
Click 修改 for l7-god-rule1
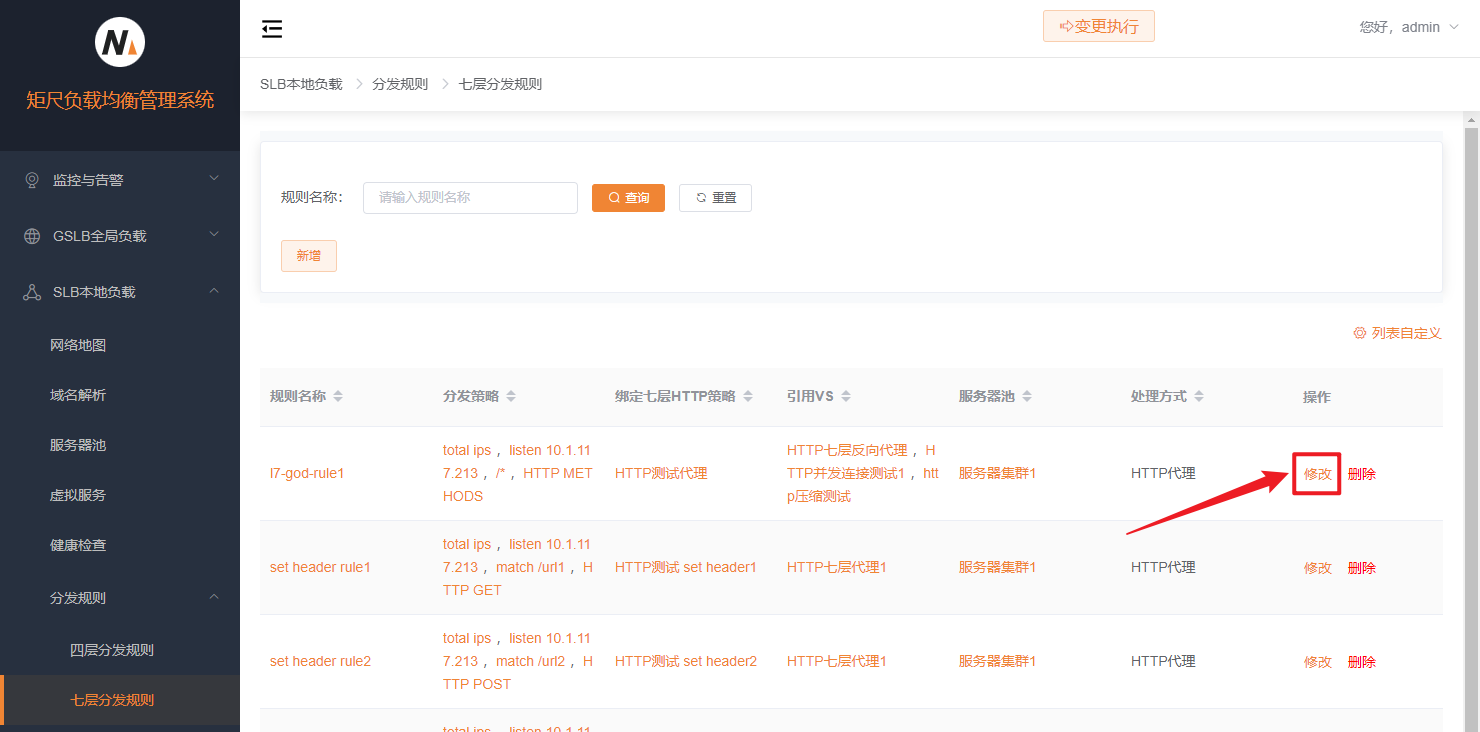1317,474
